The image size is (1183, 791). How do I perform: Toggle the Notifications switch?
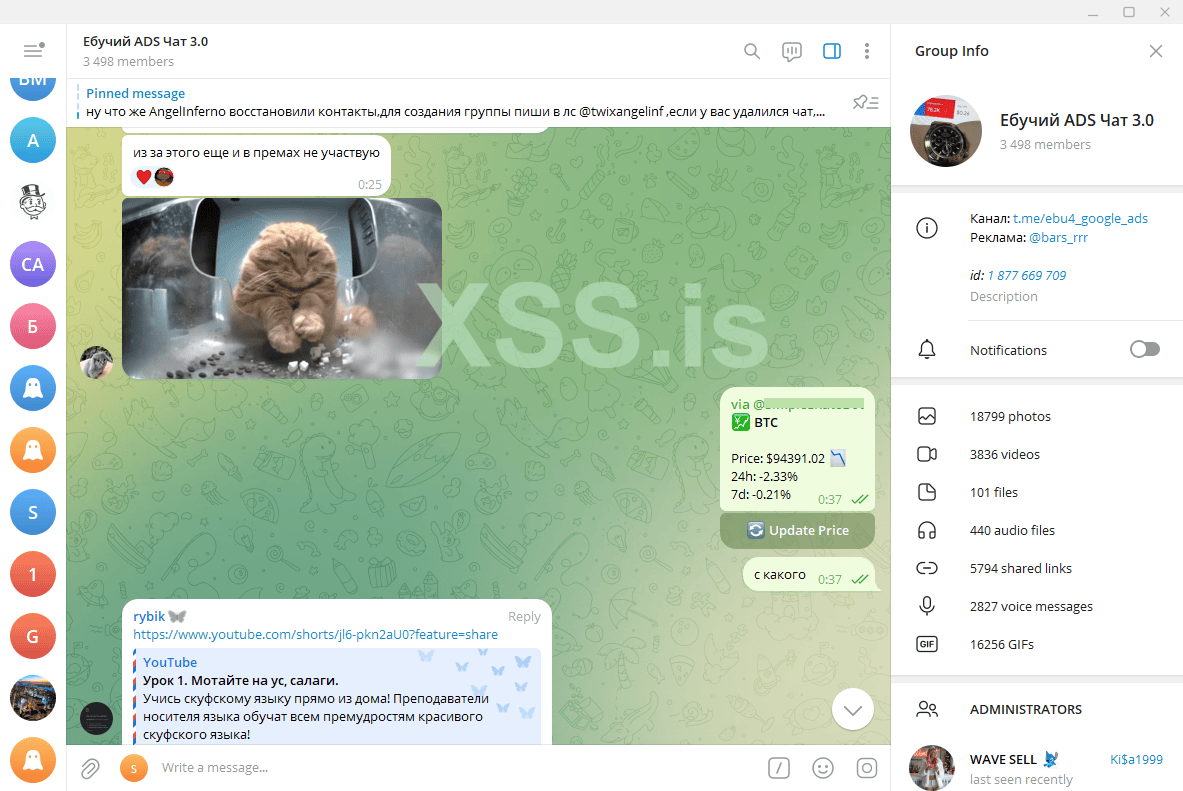pyautogui.click(x=1145, y=349)
